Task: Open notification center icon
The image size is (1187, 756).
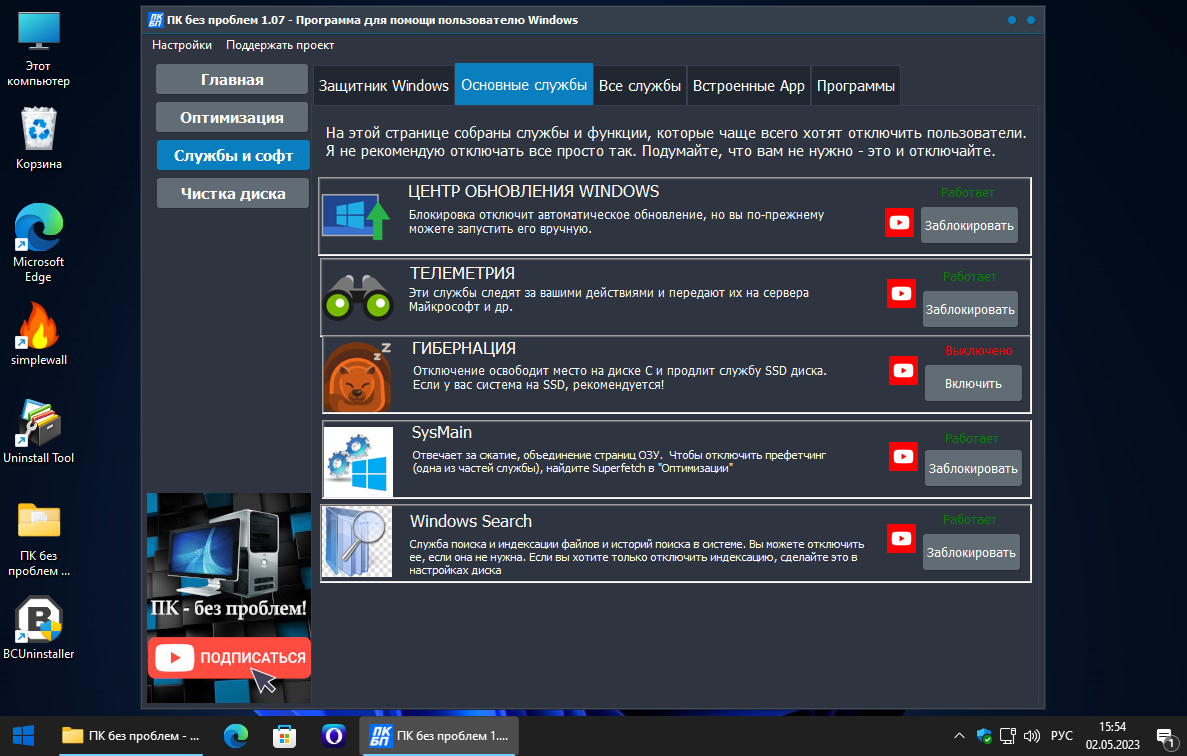Action: tap(1166, 737)
